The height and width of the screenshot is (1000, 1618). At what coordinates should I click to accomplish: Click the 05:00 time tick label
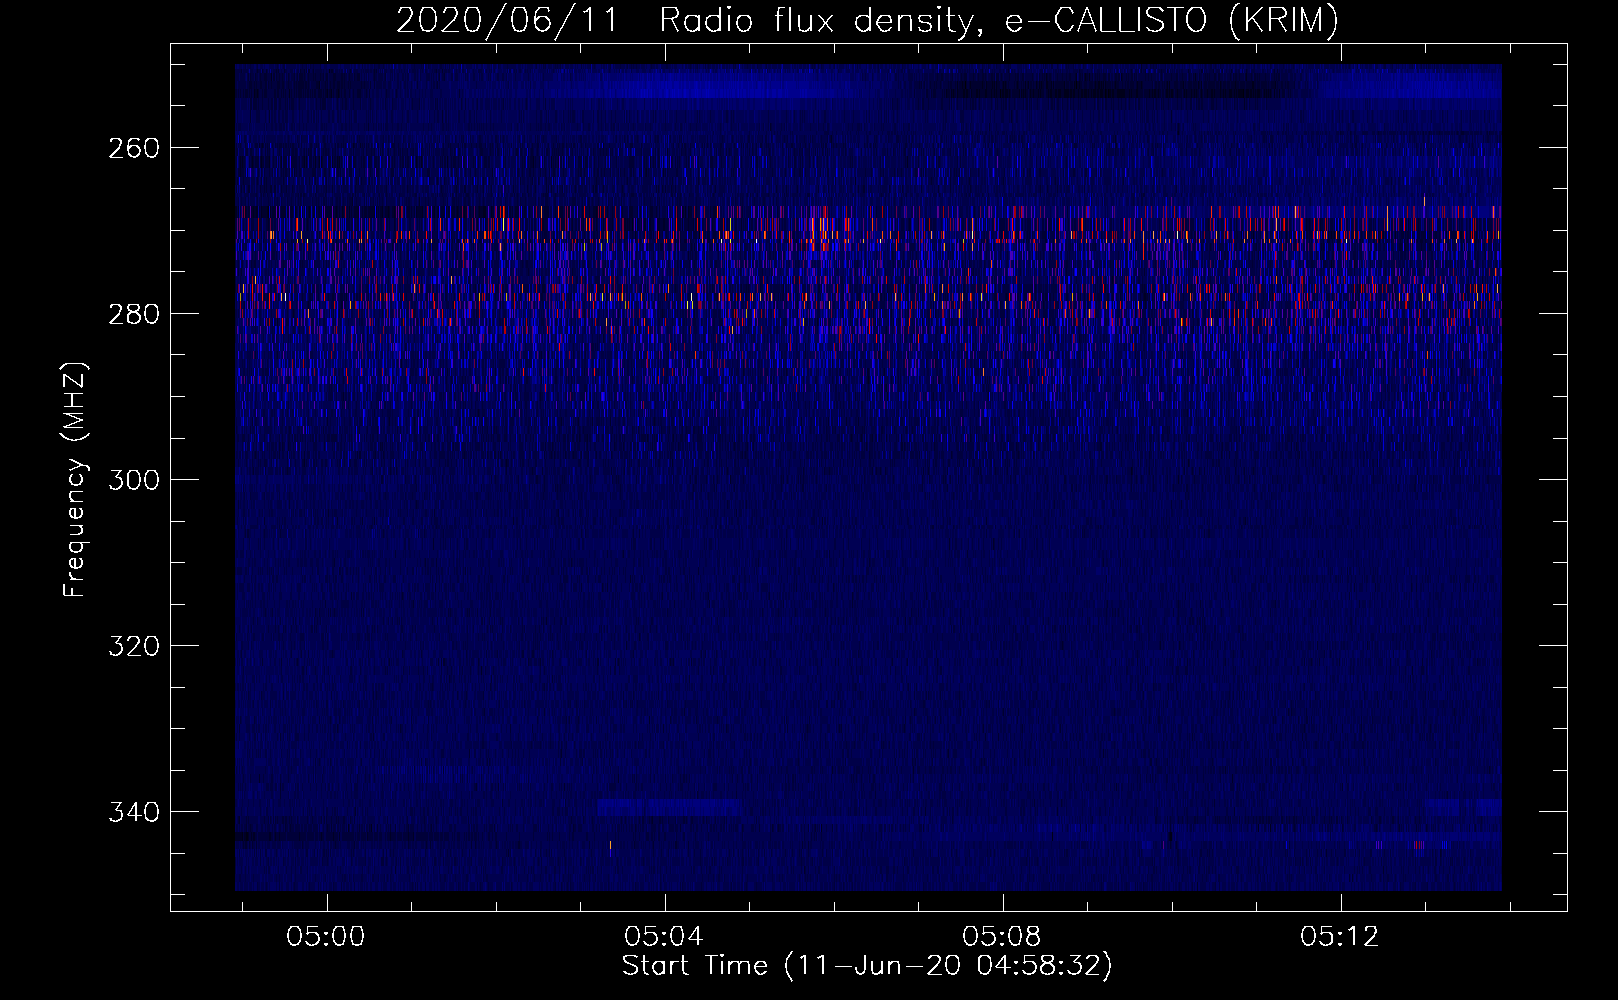pyautogui.click(x=326, y=937)
